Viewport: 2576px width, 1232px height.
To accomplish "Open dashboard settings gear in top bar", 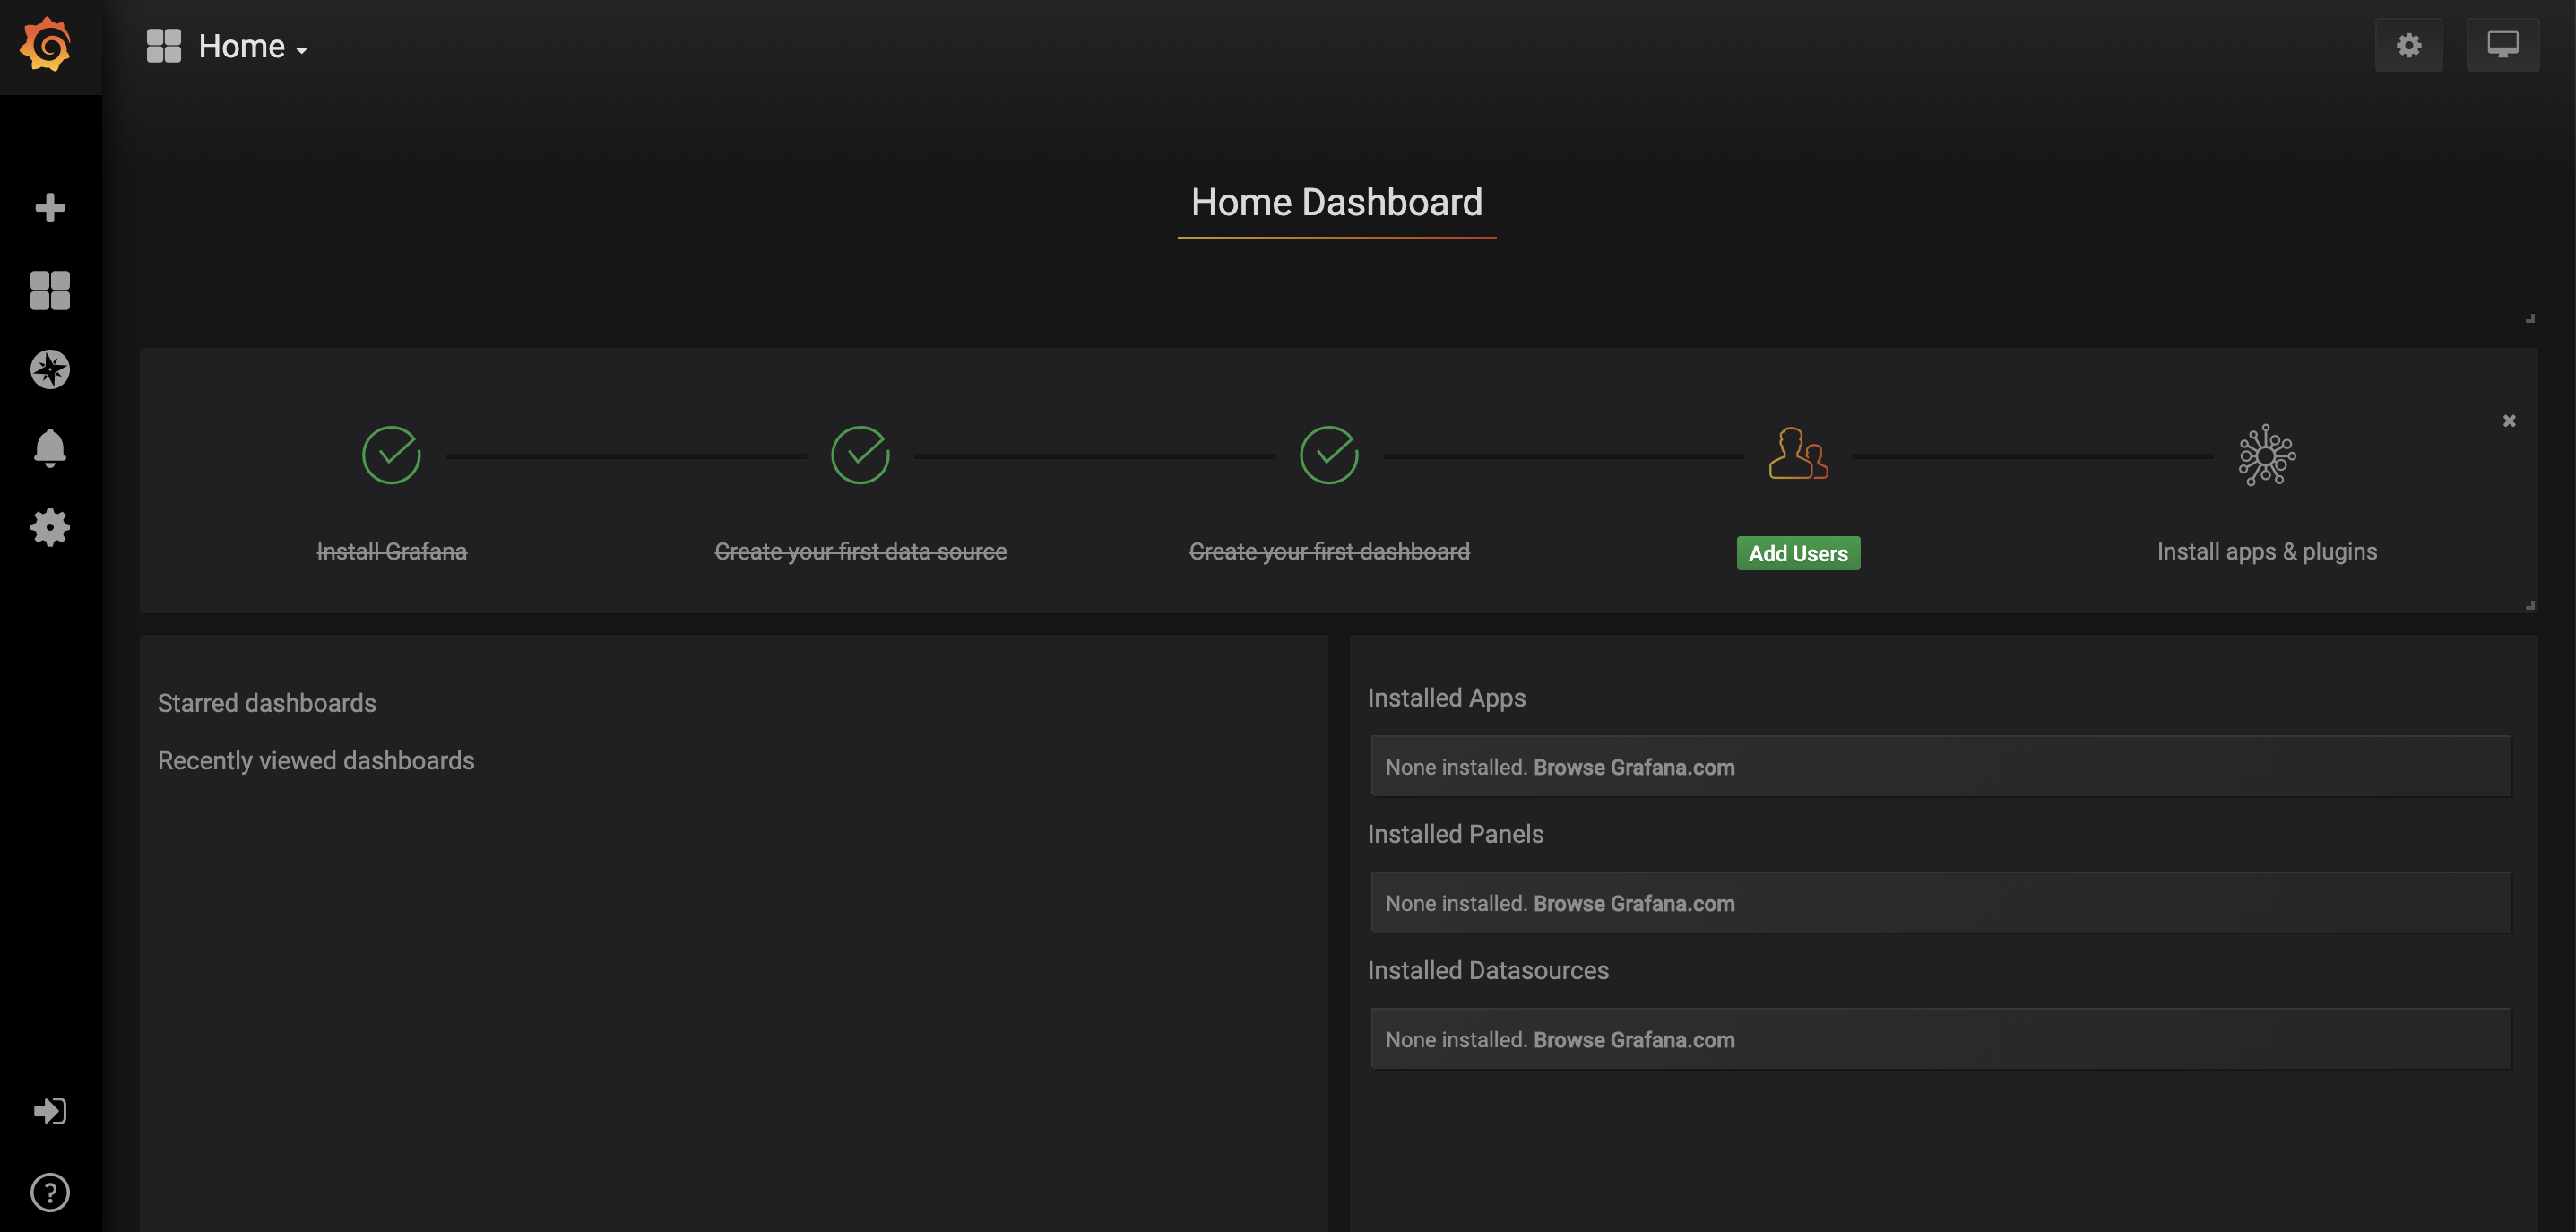I will click(x=2408, y=45).
